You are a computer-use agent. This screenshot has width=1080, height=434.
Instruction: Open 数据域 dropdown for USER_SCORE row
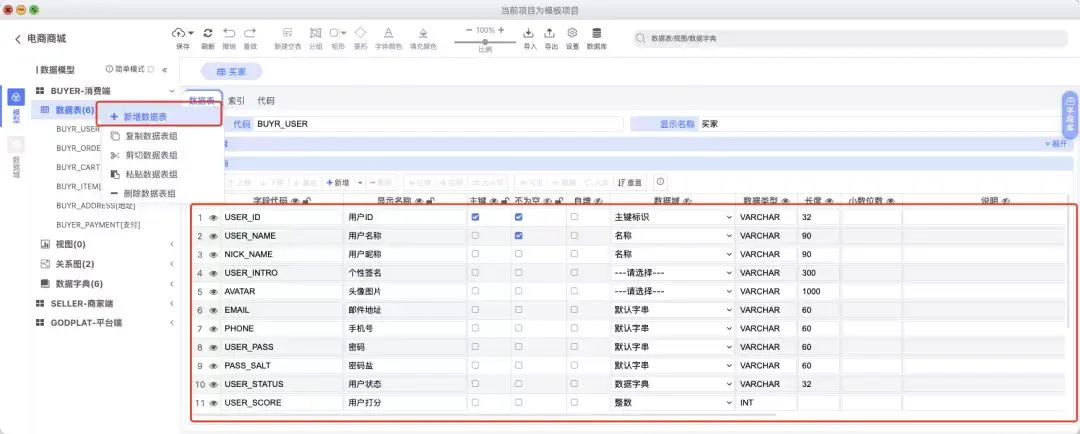pyautogui.click(x=672, y=402)
